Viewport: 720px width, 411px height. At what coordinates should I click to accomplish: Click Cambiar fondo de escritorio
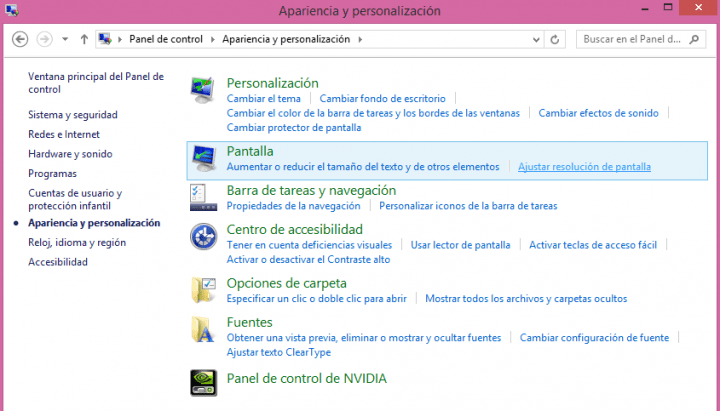click(382, 99)
